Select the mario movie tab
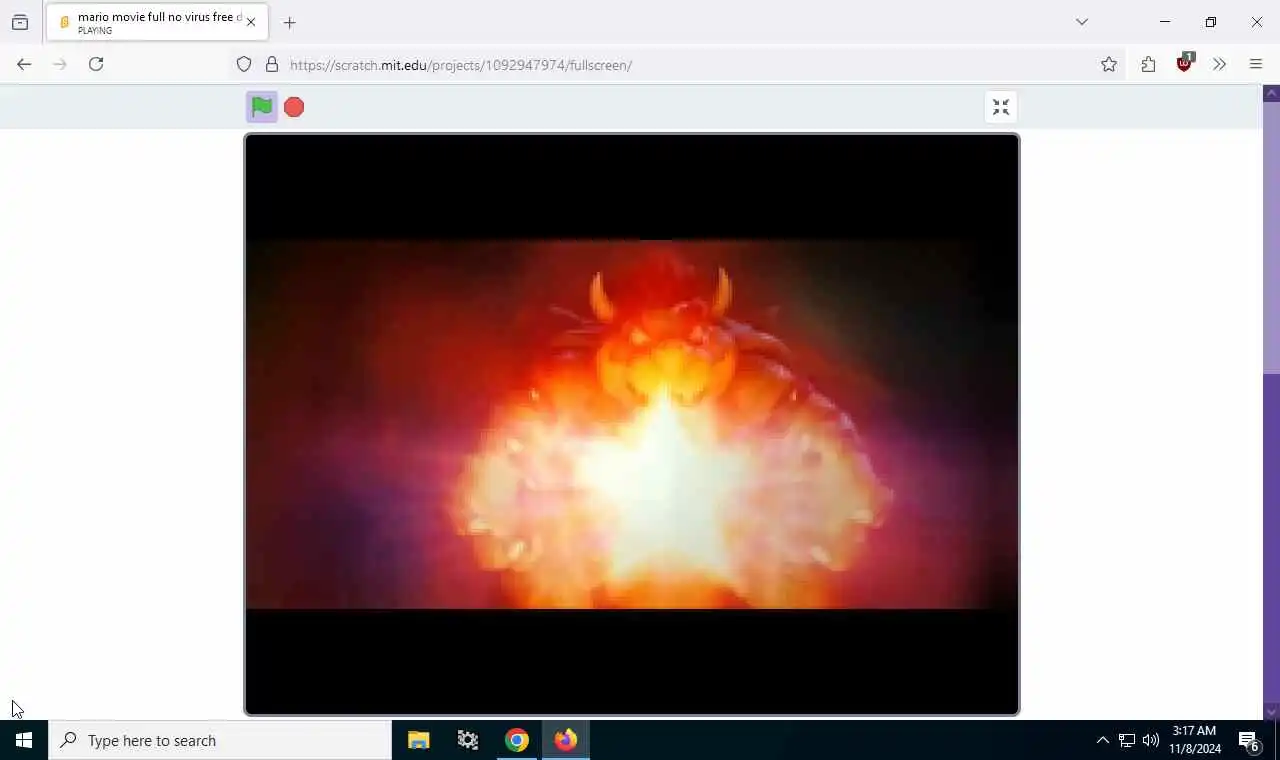This screenshot has width=1280, height=760. coord(155,22)
